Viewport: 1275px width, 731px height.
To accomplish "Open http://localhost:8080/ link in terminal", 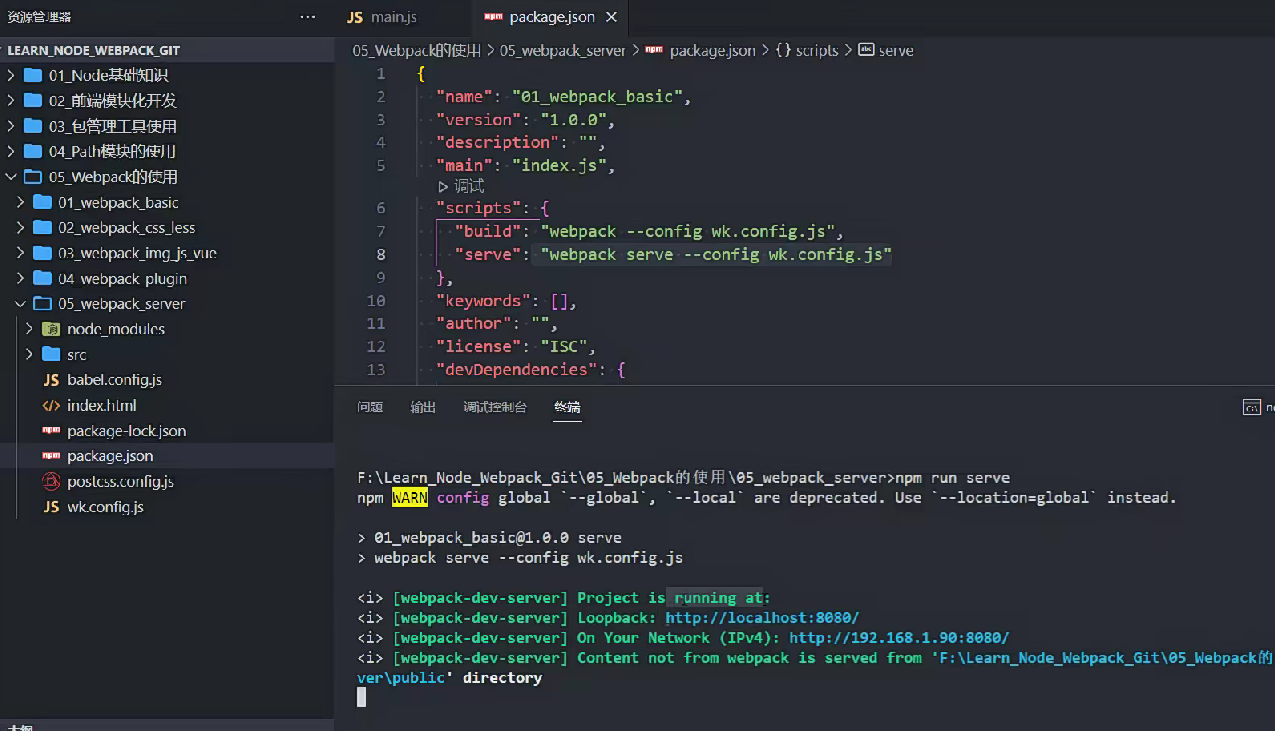I will (762, 618).
